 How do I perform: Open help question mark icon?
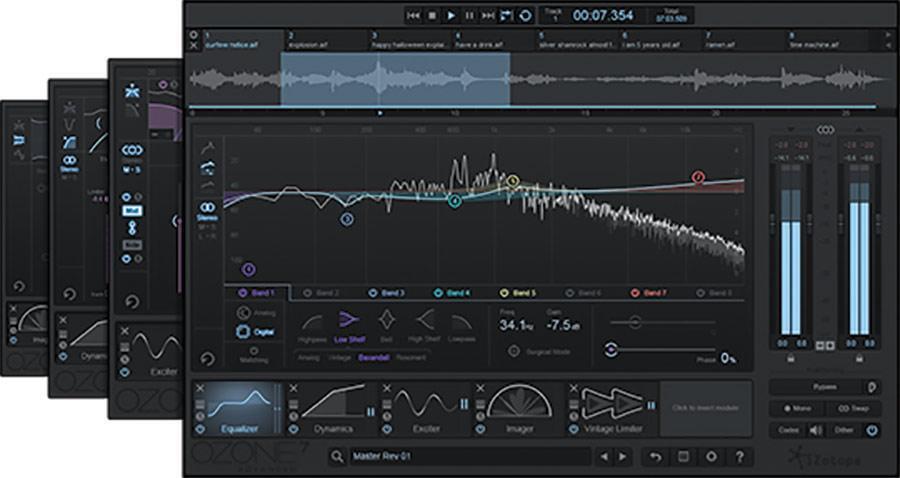pyautogui.click(x=739, y=457)
